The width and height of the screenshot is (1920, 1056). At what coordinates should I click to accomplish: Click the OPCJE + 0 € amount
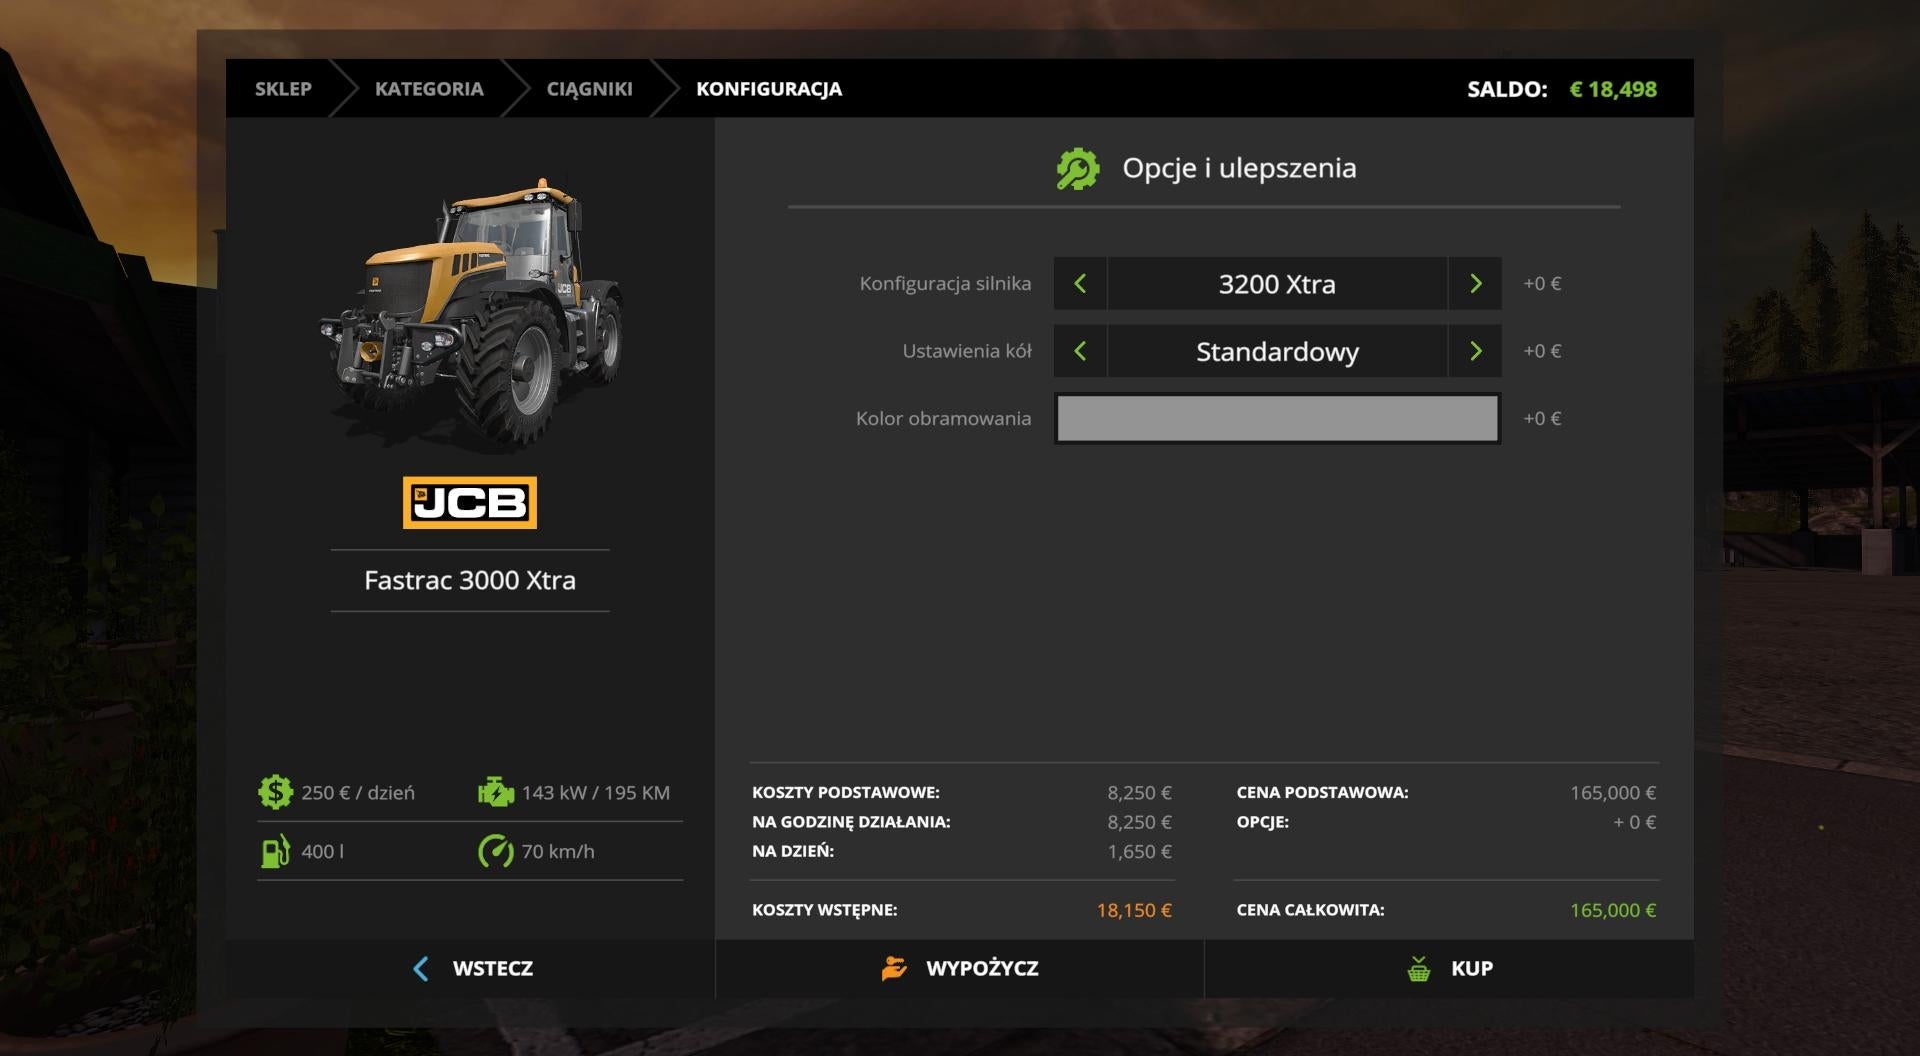coord(1634,822)
